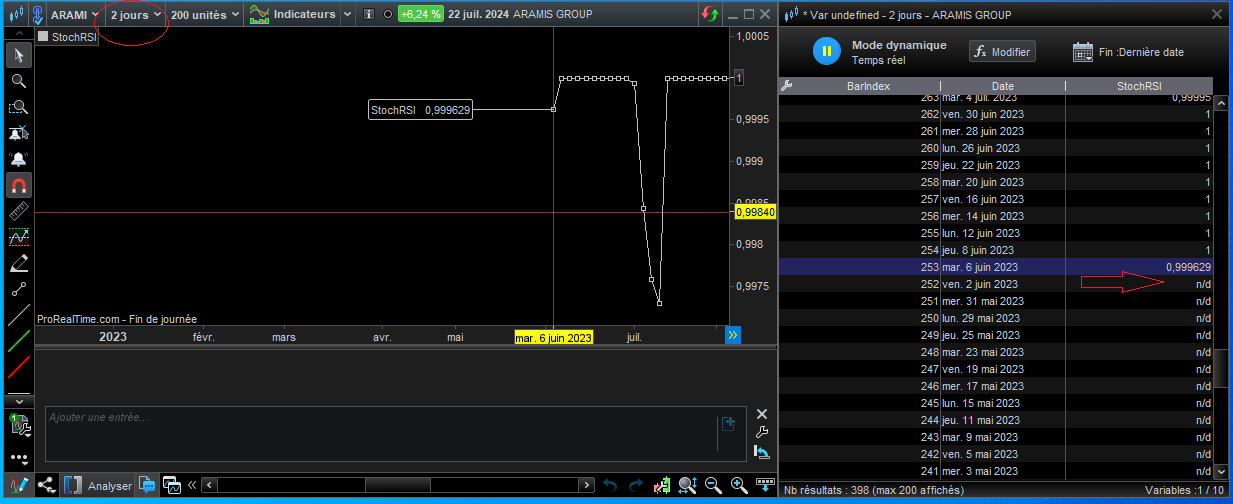Select the green line drawing tool
1233x504 pixels.
pyautogui.click(x=18, y=341)
